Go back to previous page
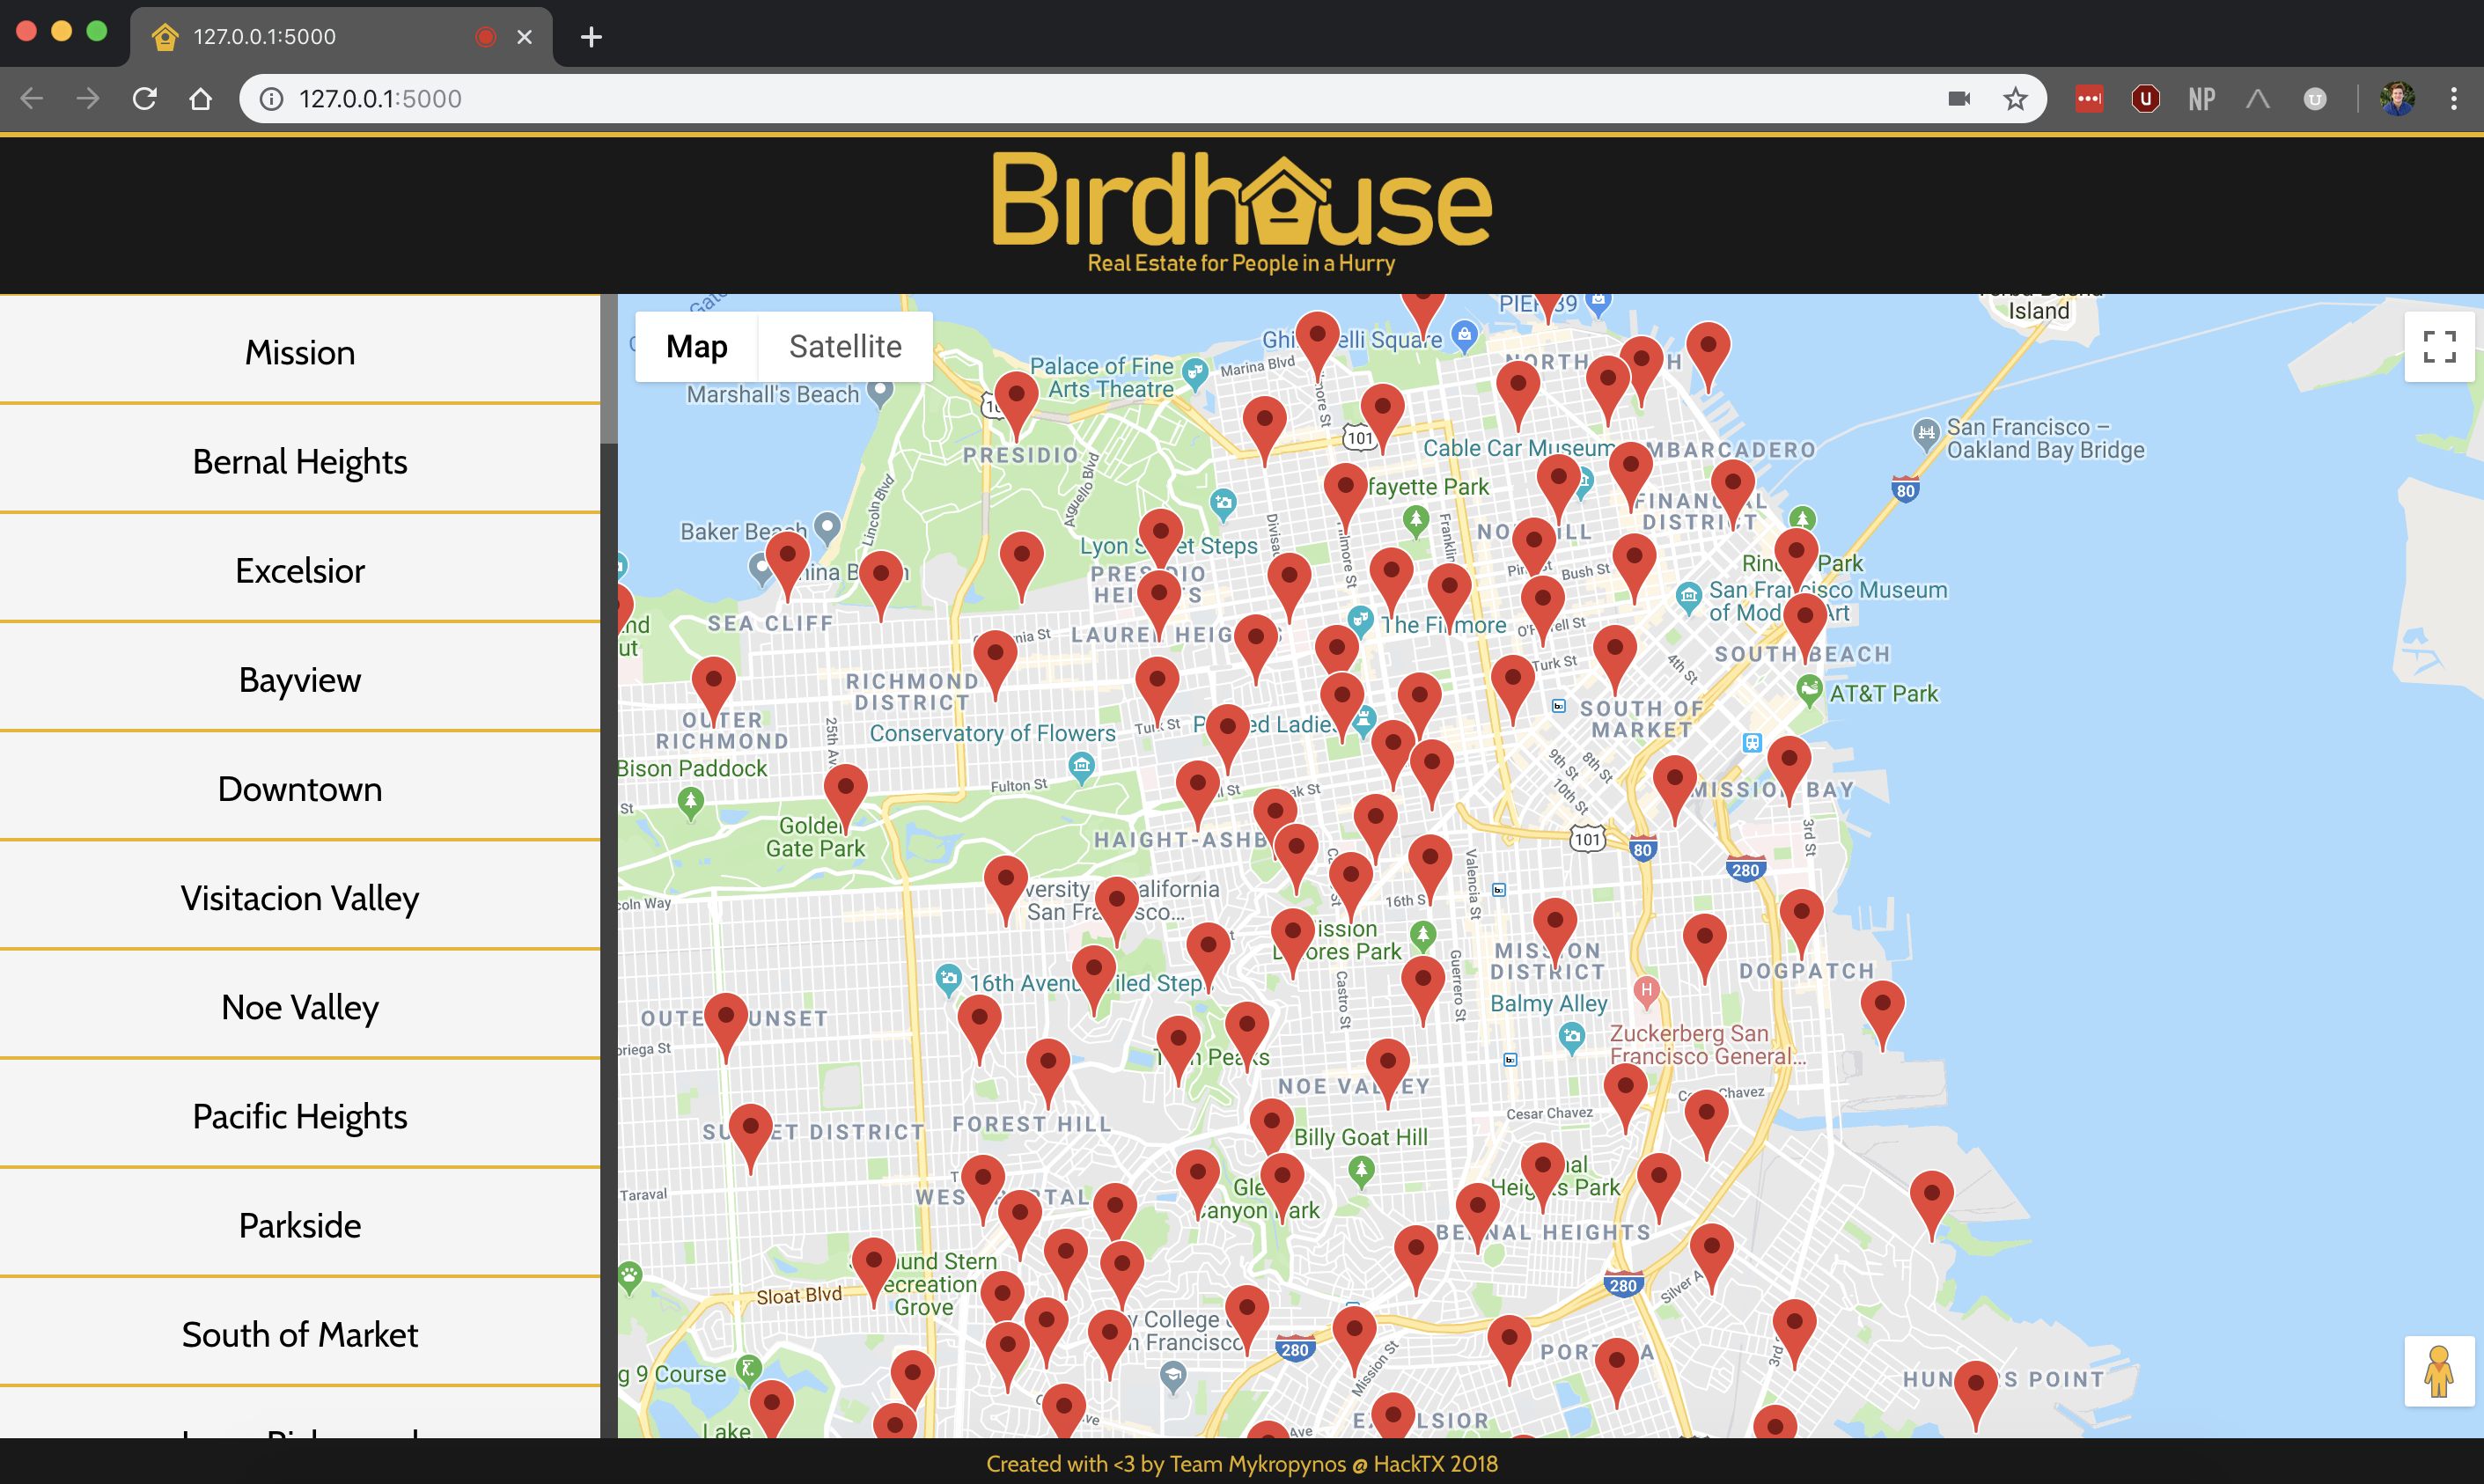The height and width of the screenshot is (1484, 2484). (32, 98)
